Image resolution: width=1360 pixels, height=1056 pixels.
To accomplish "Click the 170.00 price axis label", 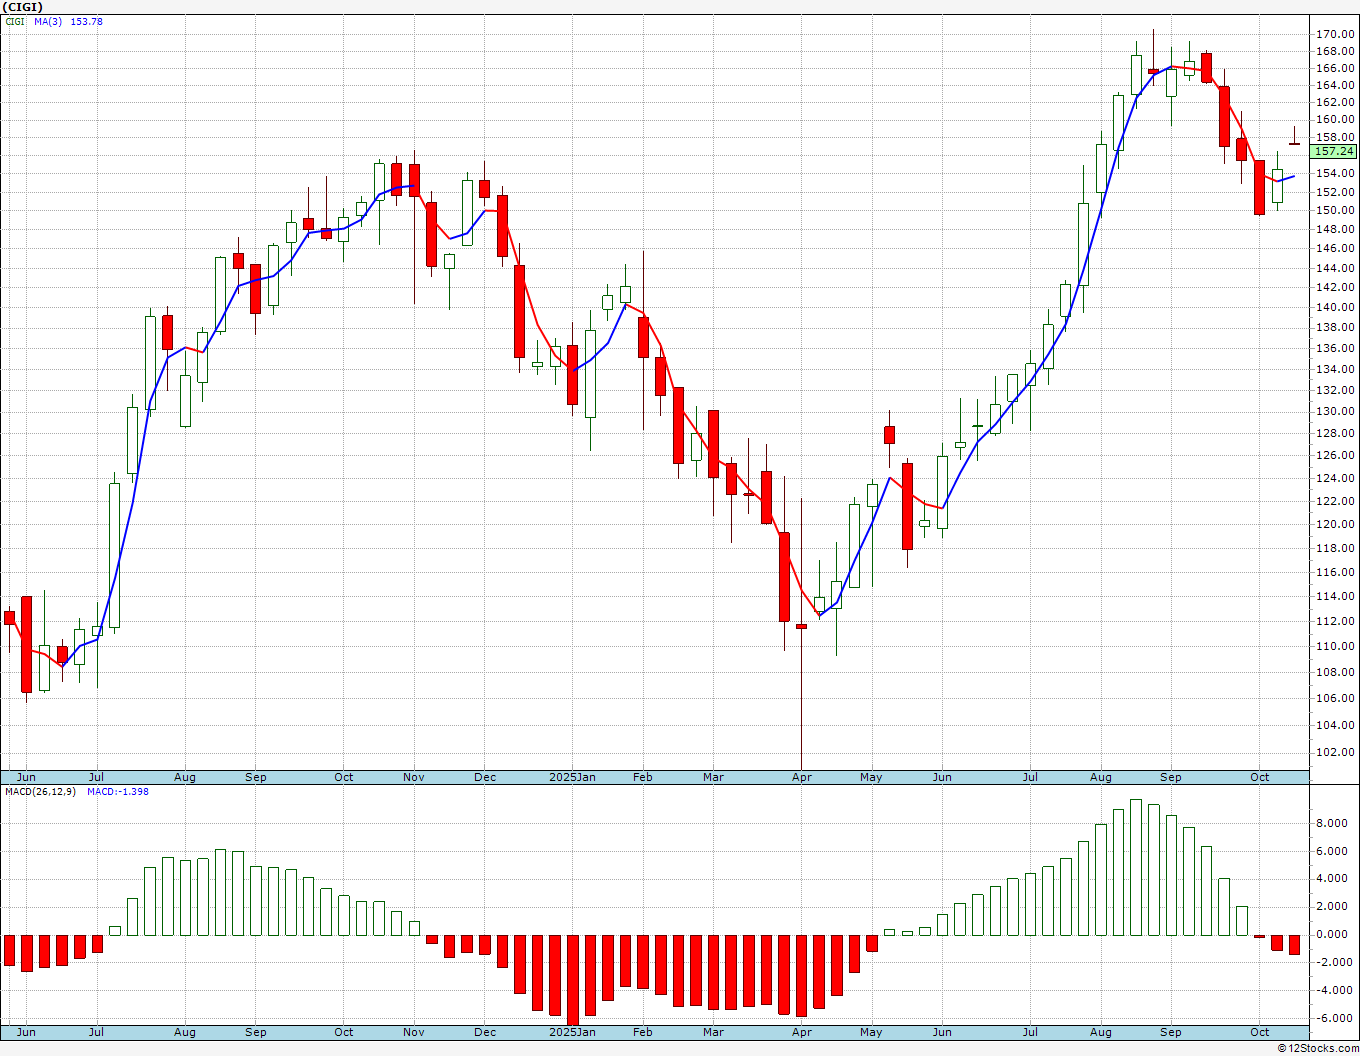I will tap(1335, 34).
